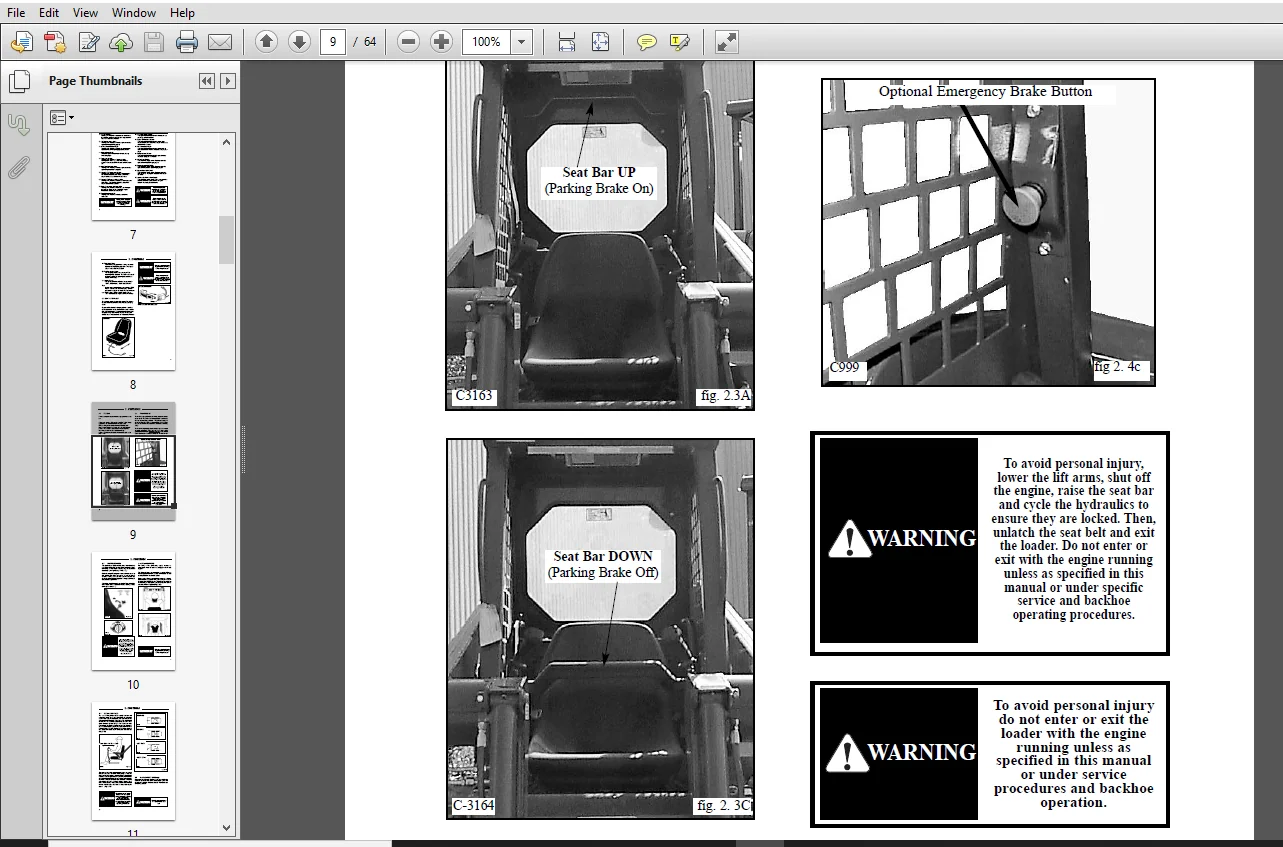Open the zoom level dropdown arrow
The height and width of the screenshot is (847, 1283).
[x=521, y=42]
